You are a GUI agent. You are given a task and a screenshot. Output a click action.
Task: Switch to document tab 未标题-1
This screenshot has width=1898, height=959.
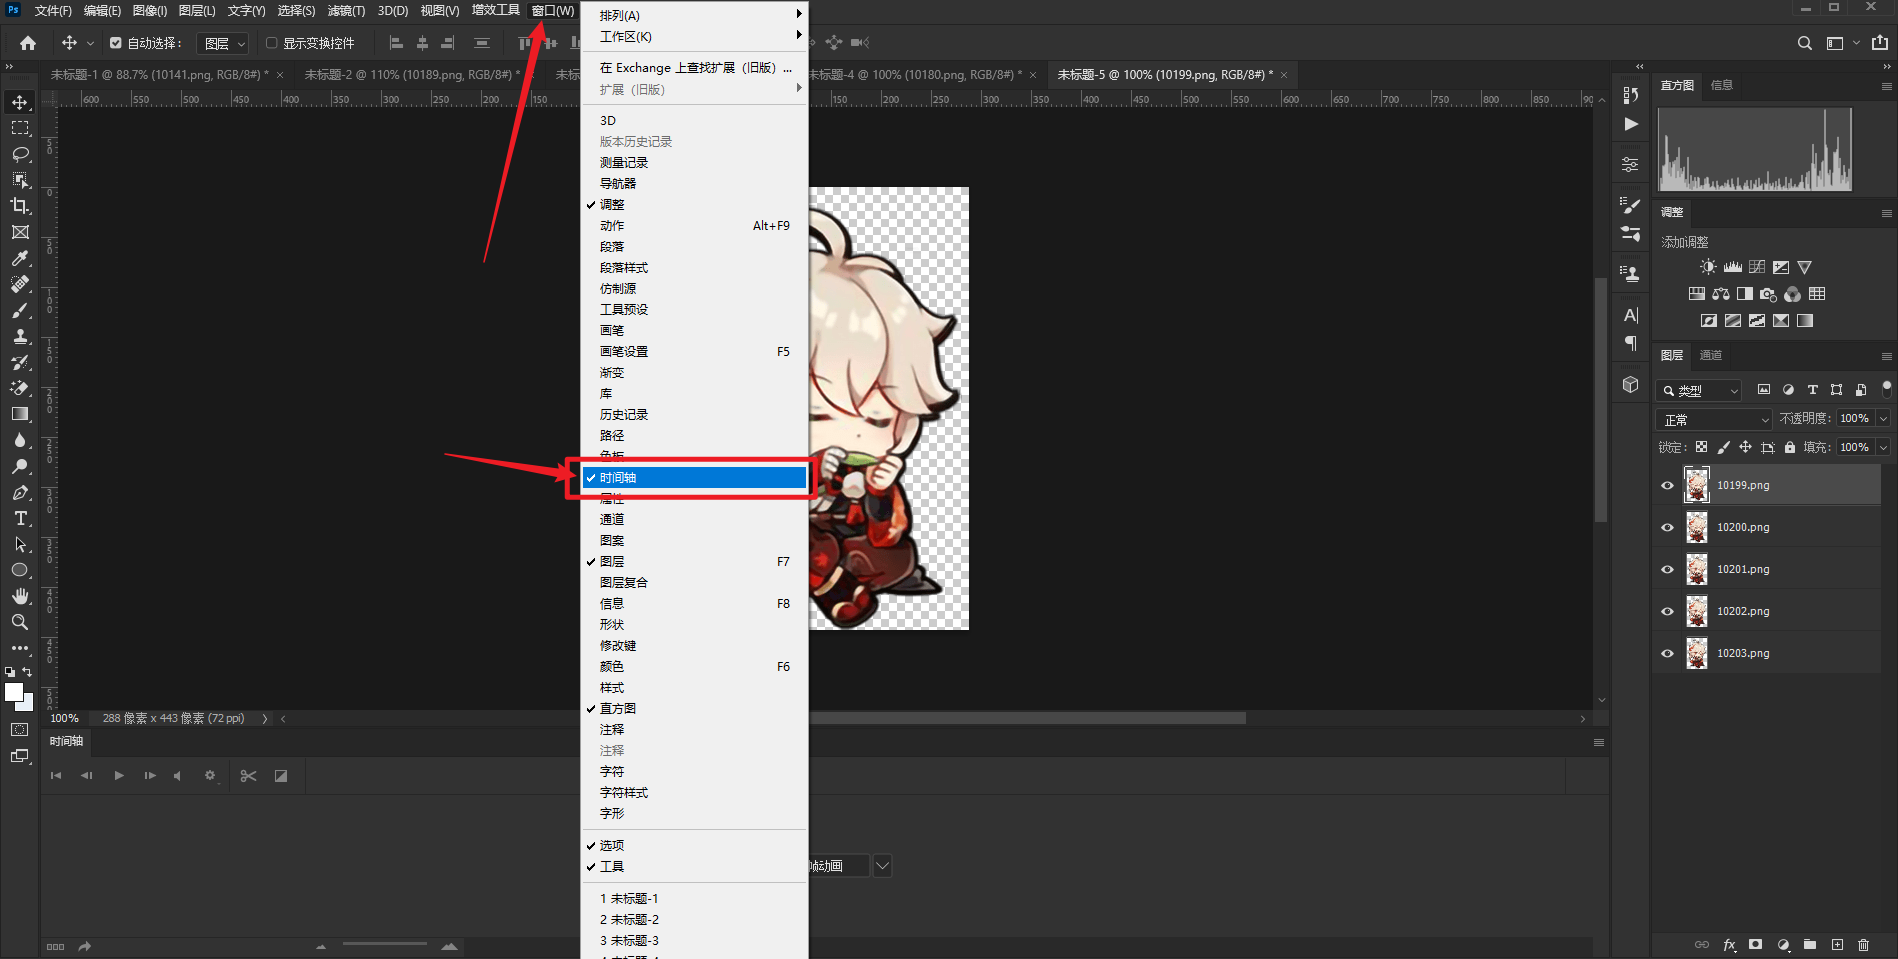[159, 75]
